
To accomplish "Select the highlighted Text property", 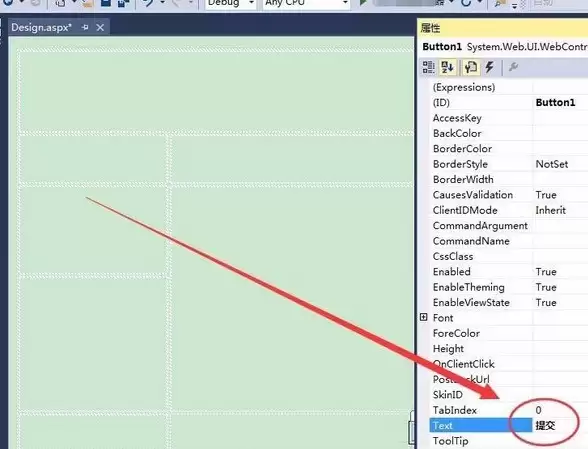I will (x=480, y=425).
